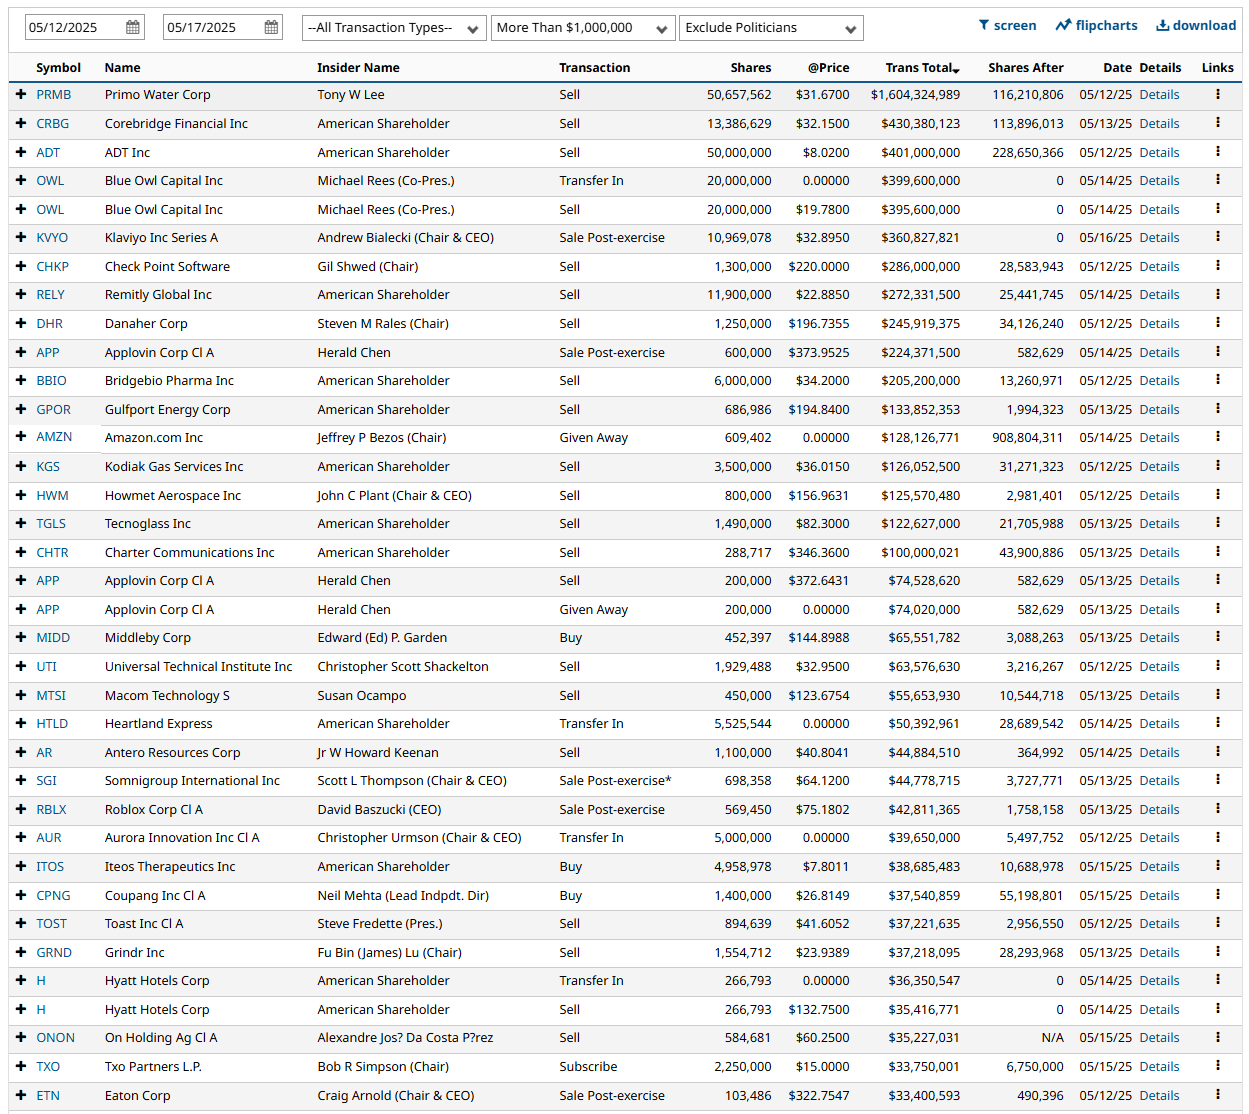The width and height of the screenshot is (1249, 1114).
Task: Open the Details link for Danaher Corp
Action: (x=1159, y=324)
